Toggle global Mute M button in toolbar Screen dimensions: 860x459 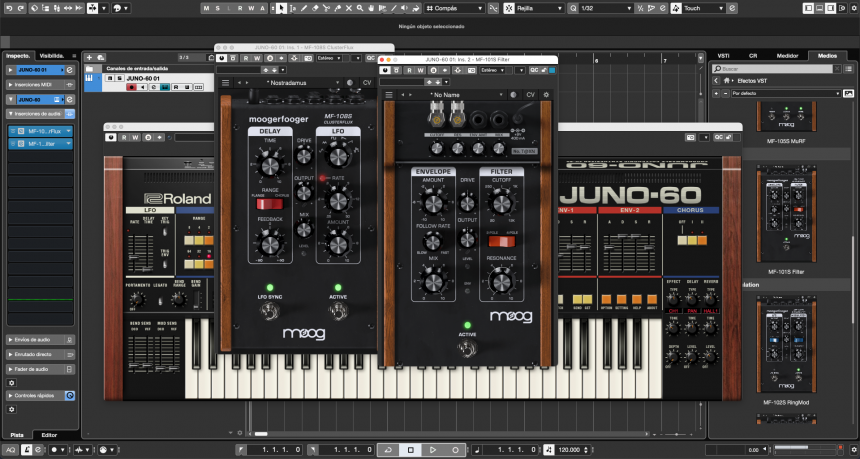206,8
